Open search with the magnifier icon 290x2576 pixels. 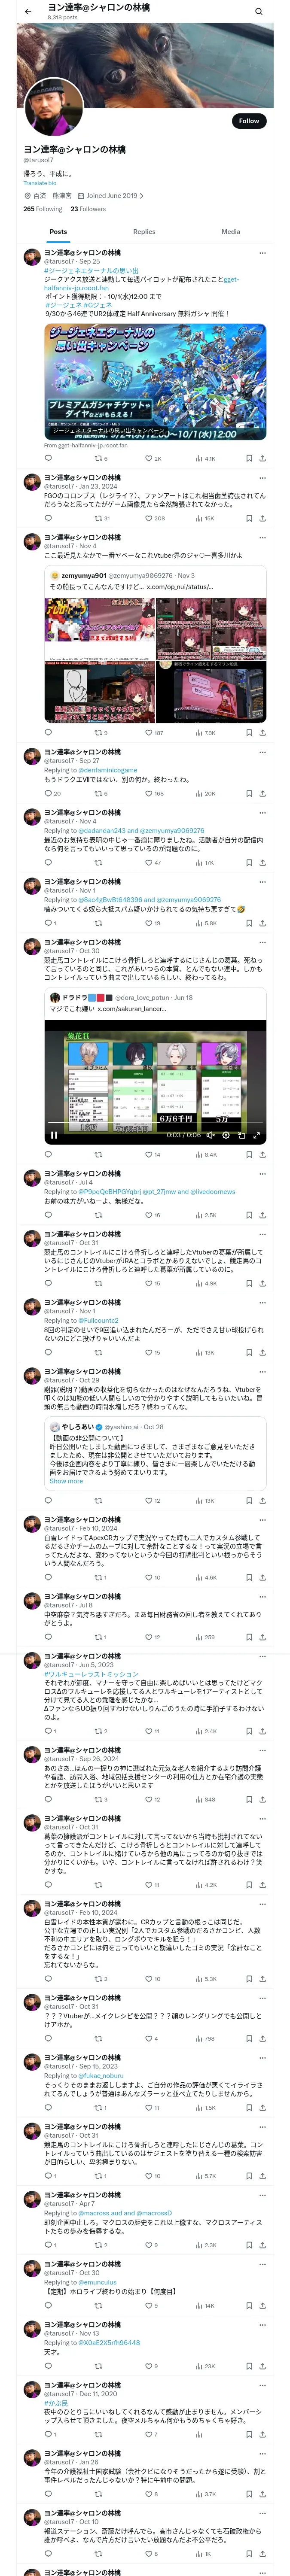pyautogui.click(x=258, y=11)
